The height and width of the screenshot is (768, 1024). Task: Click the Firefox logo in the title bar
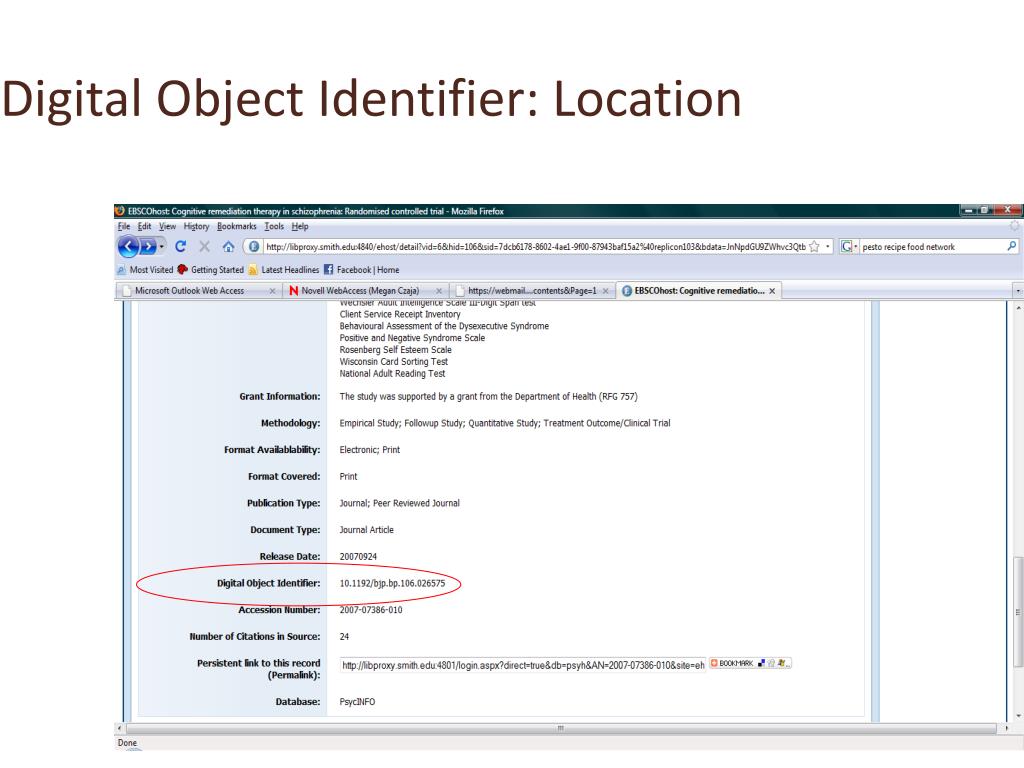click(120, 211)
